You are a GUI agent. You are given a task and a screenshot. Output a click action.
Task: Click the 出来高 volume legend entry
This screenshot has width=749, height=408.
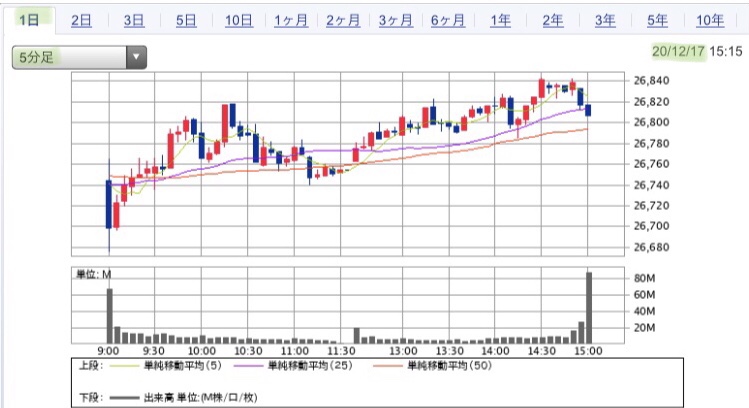(183, 397)
